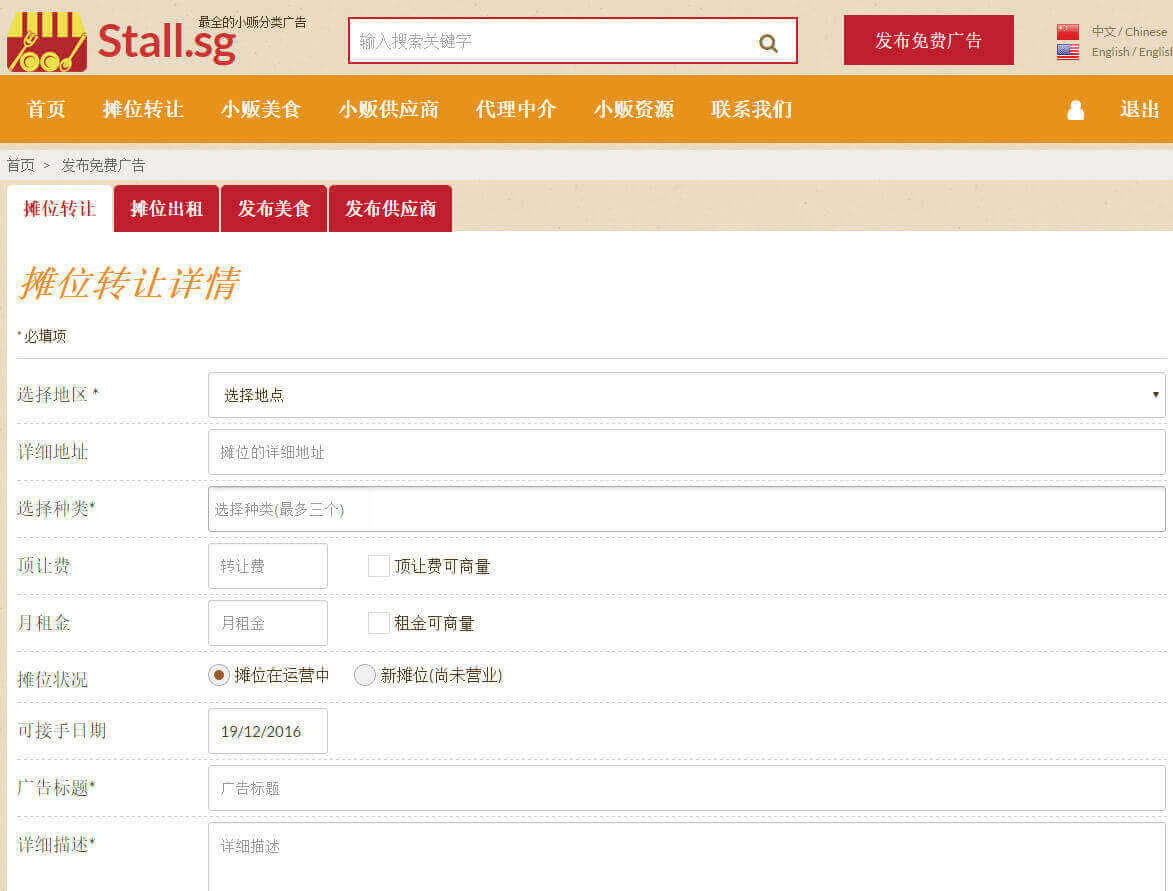Select the 摊位在运营中 radio button
The width and height of the screenshot is (1173, 891).
click(x=219, y=675)
